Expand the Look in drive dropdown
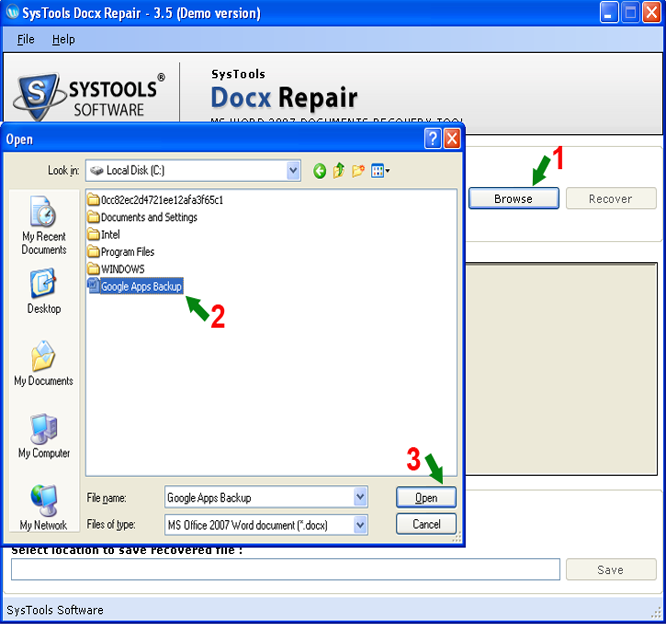 pyautogui.click(x=293, y=171)
